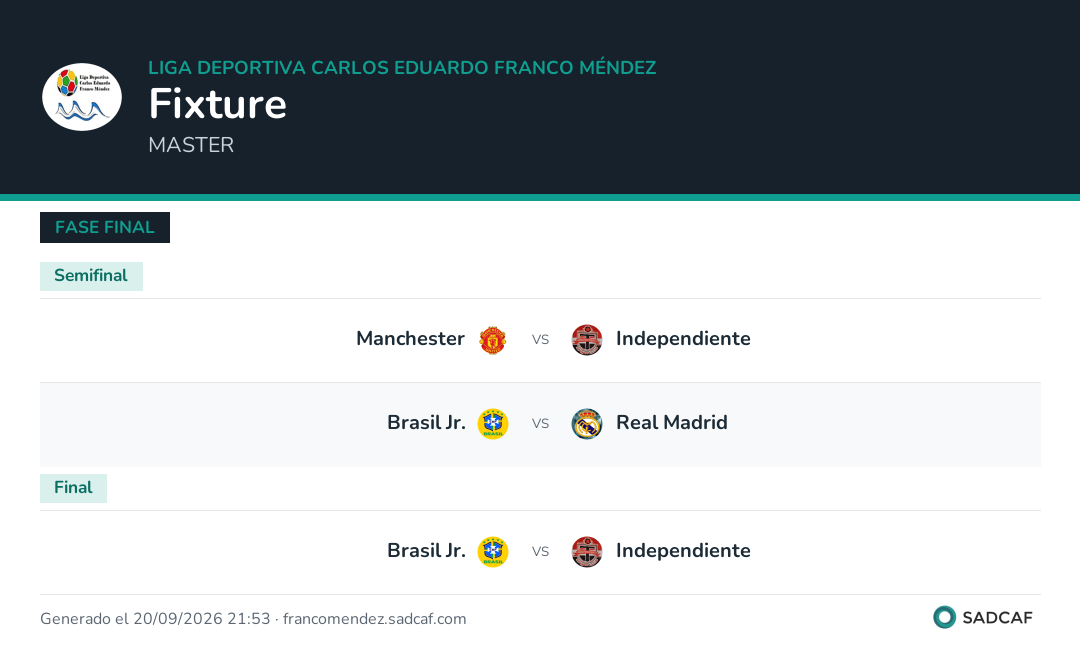Click the Brasil Jr. name in the final match
The image size is (1080, 670).
(426, 551)
